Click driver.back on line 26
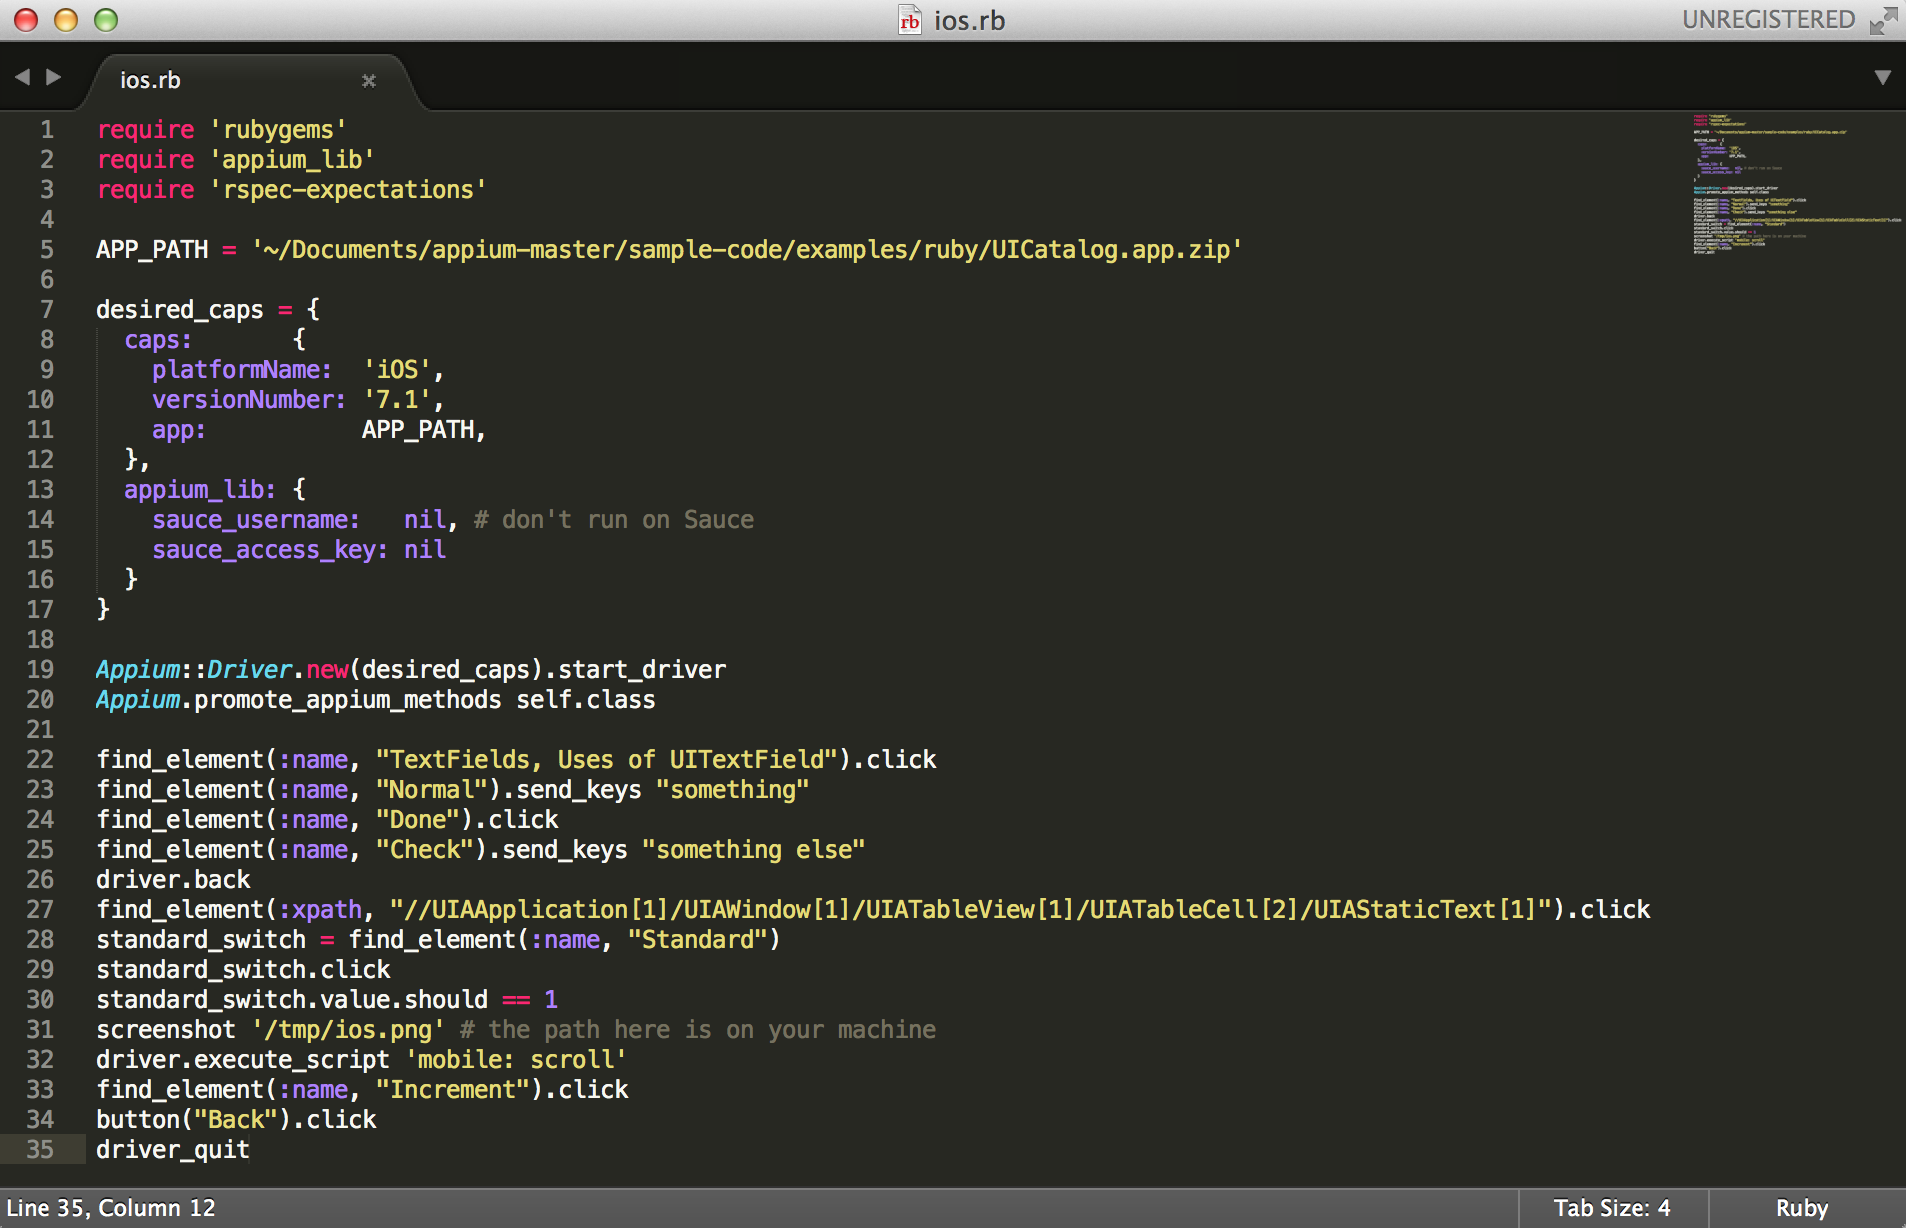Viewport: 1906px width, 1228px height. (x=173, y=880)
